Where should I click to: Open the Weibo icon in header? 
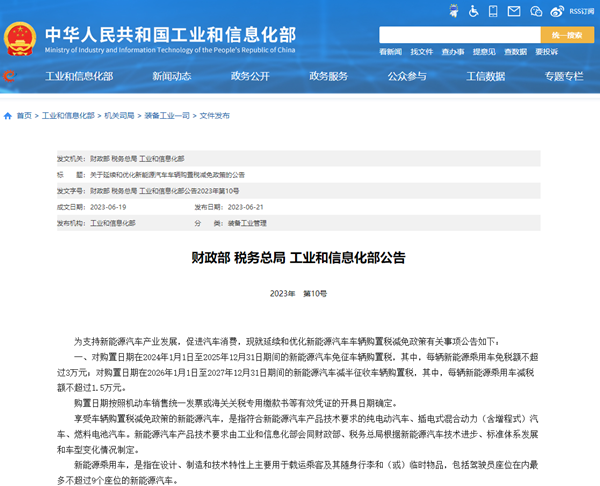(557, 11)
